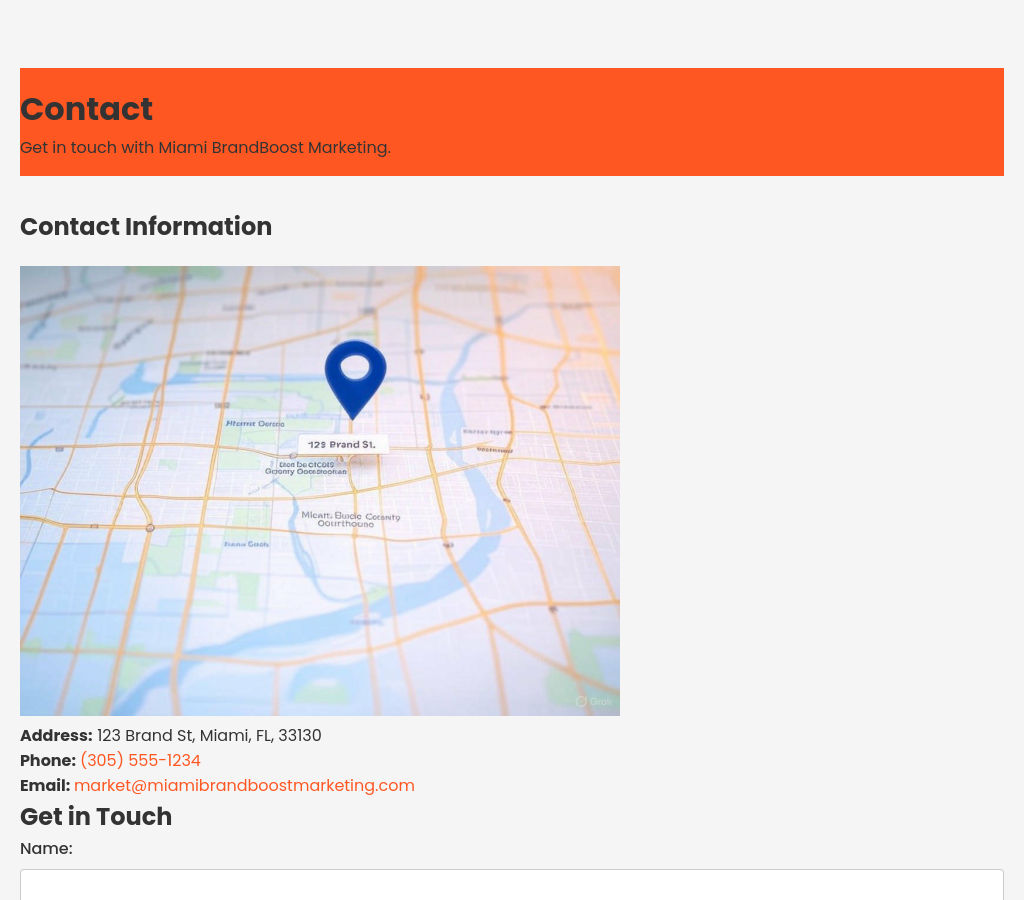The image size is (1024, 900).
Task: Click the small blue label above the address tag
Action: pyautogui.click(x=255, y=424)
